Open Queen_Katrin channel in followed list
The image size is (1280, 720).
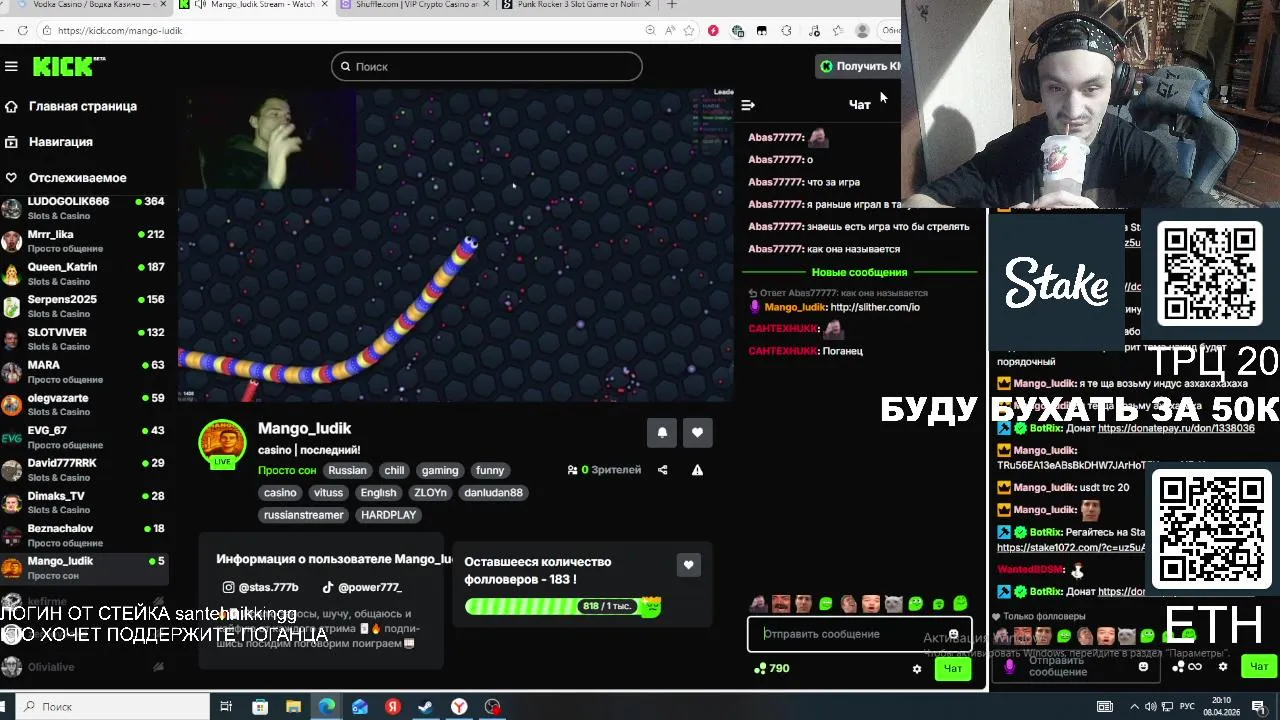(84, 274)
